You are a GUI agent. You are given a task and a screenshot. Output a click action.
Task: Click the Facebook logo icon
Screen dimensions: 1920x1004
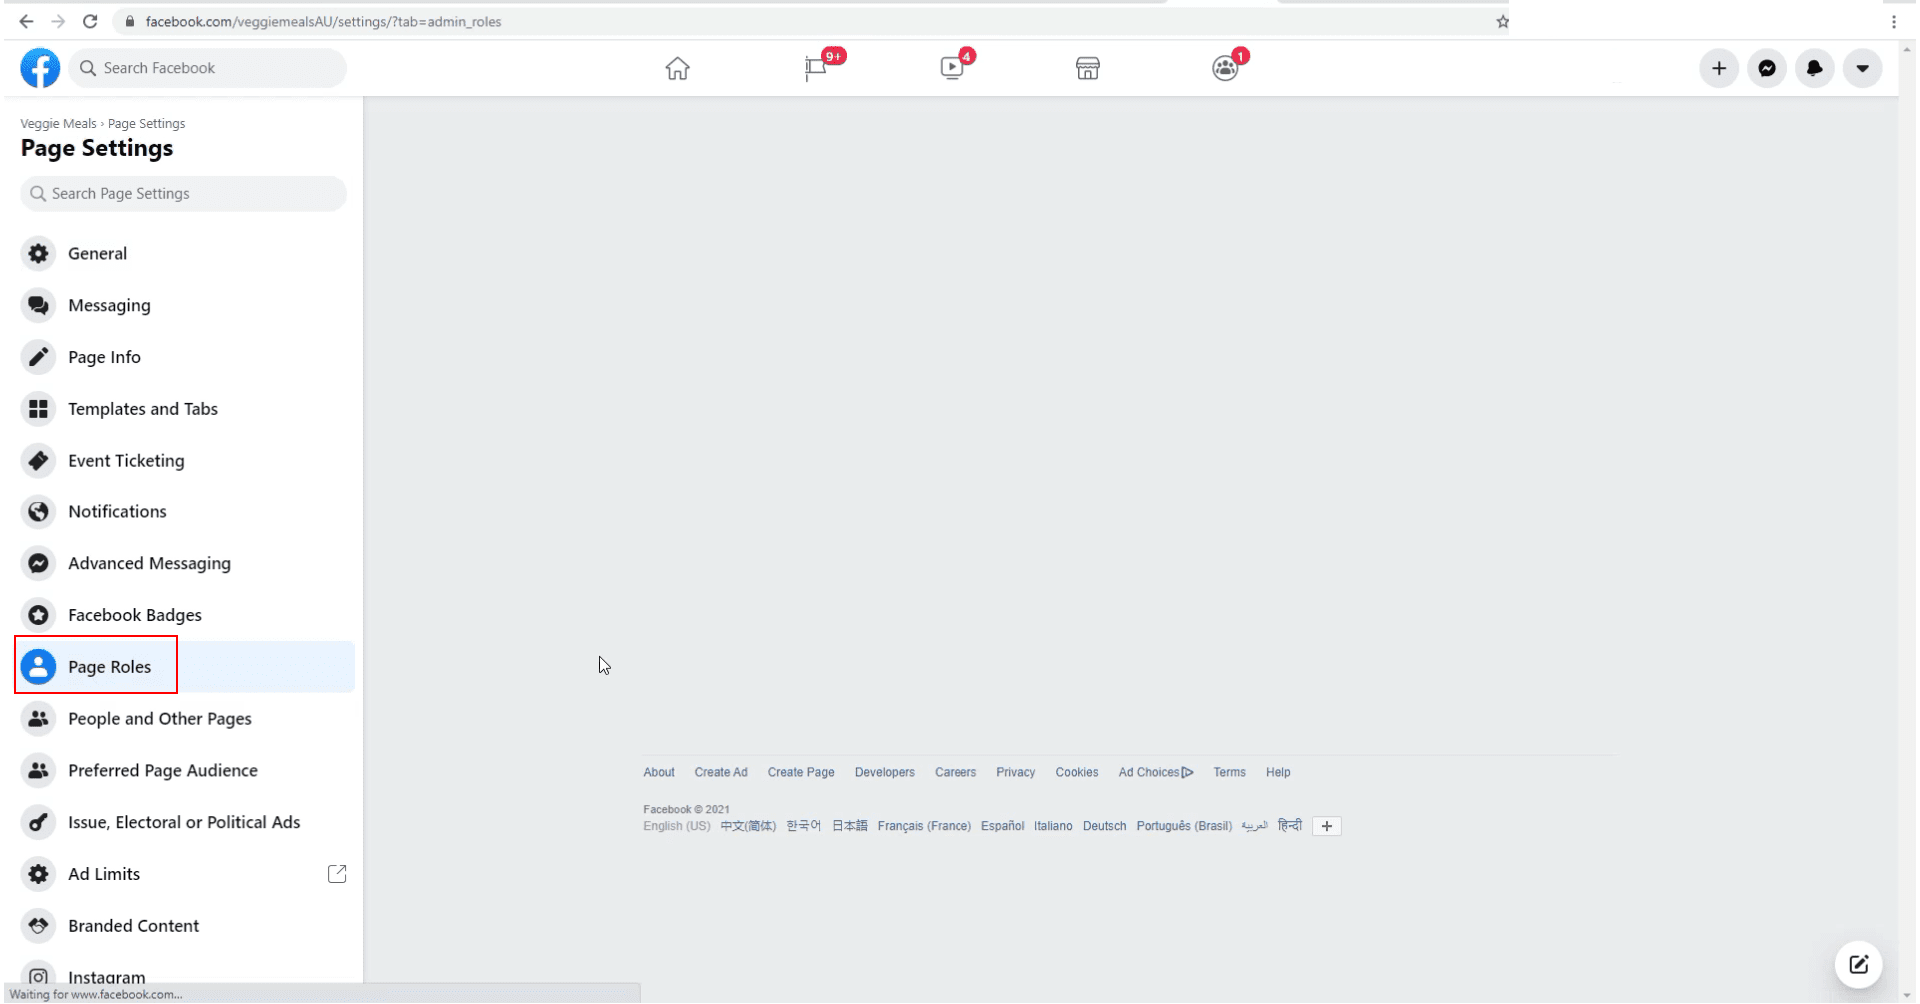click(x=40, y=68)
